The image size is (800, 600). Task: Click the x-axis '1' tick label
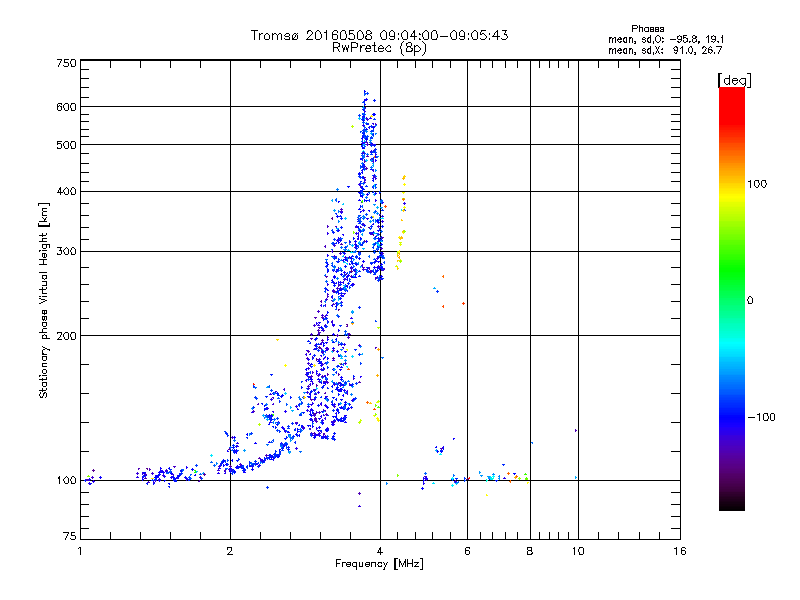(80, 551)
